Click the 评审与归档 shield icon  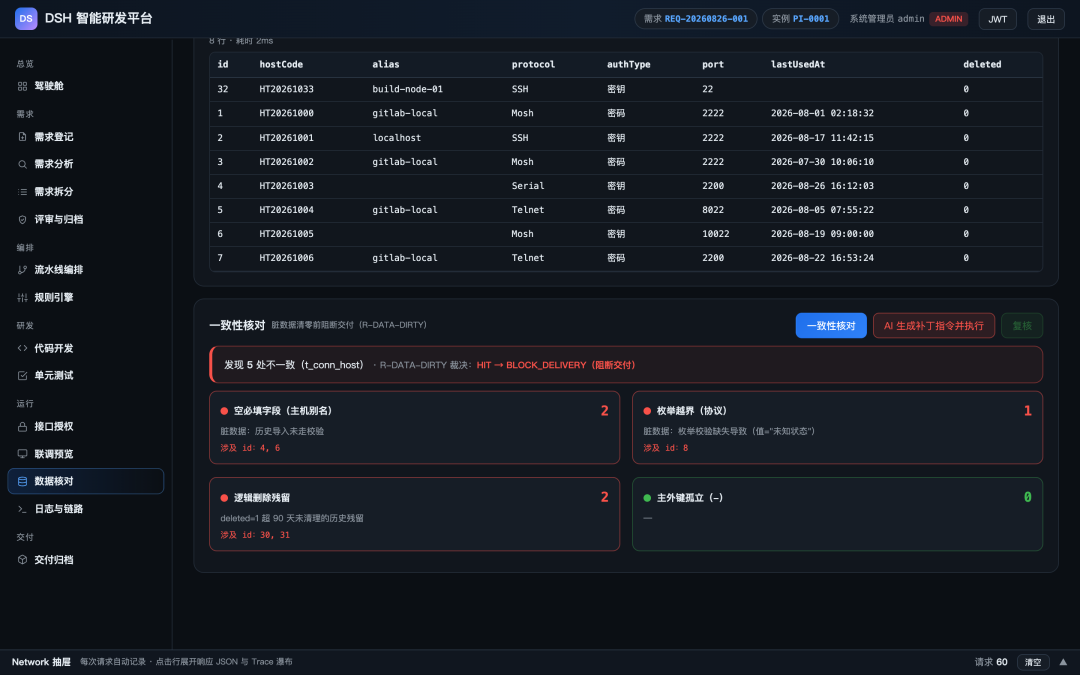[22, 219]
